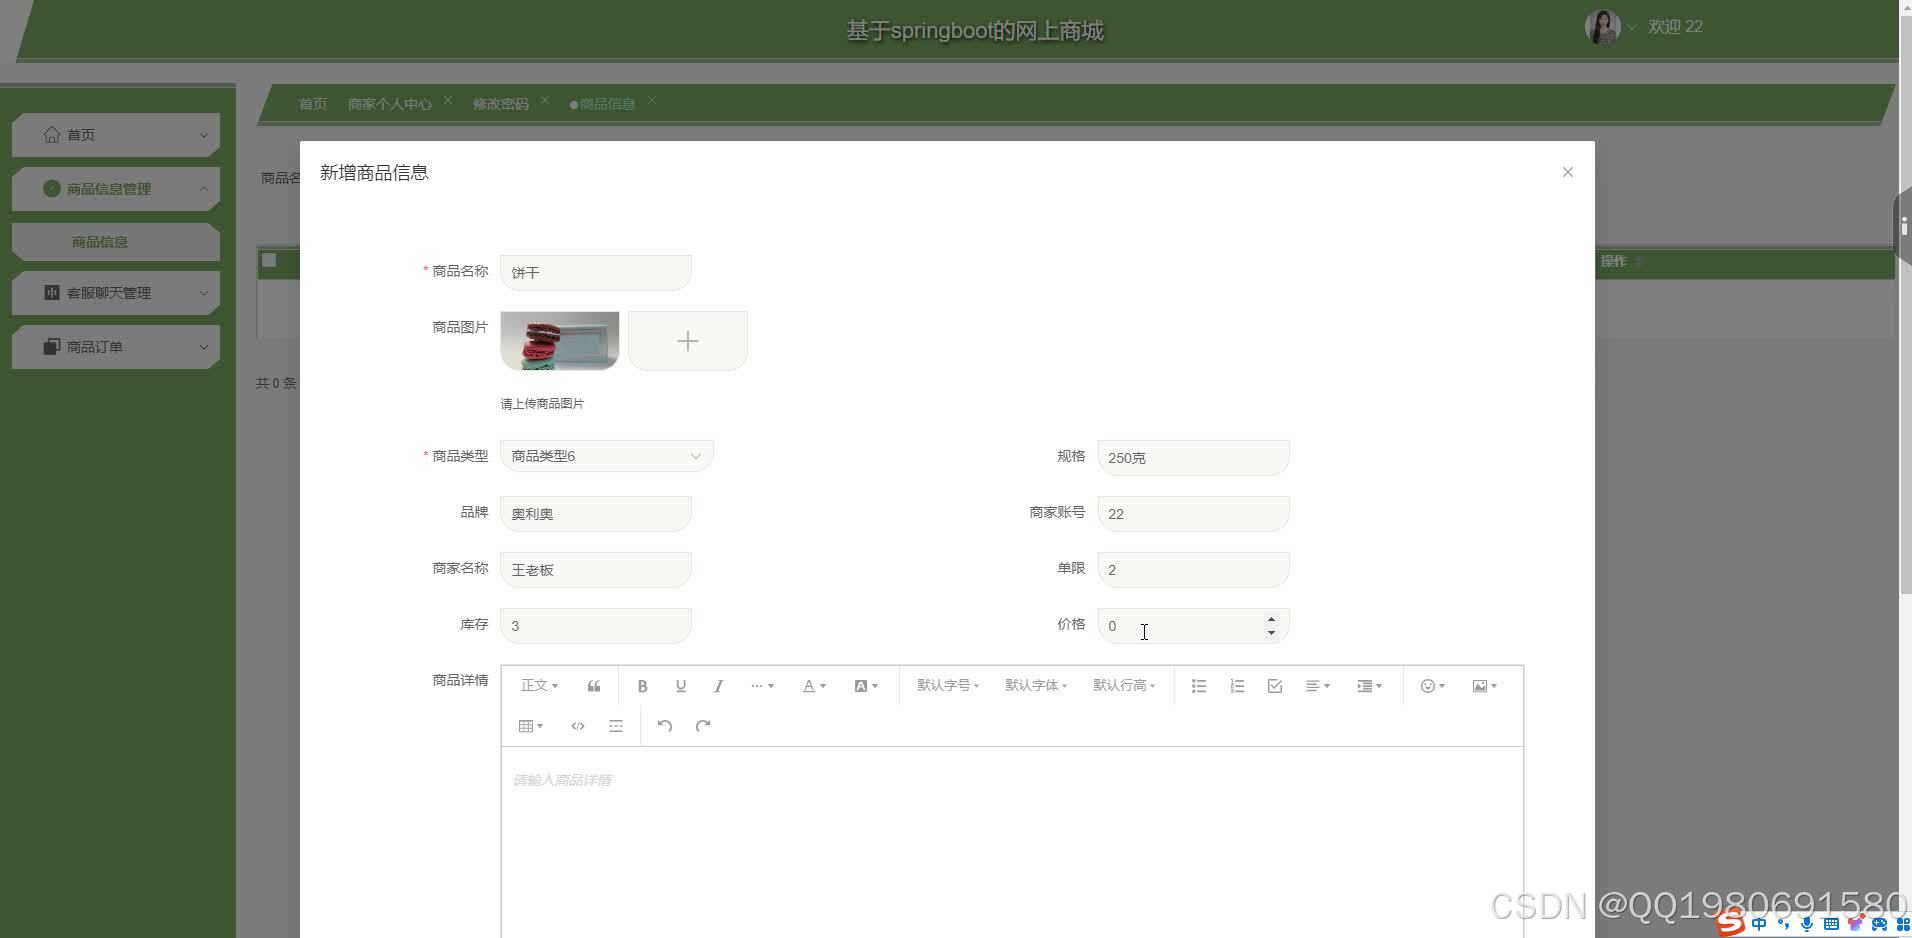Insert an unordered list in the editor
The image size is (1912, 938).
1197,685
